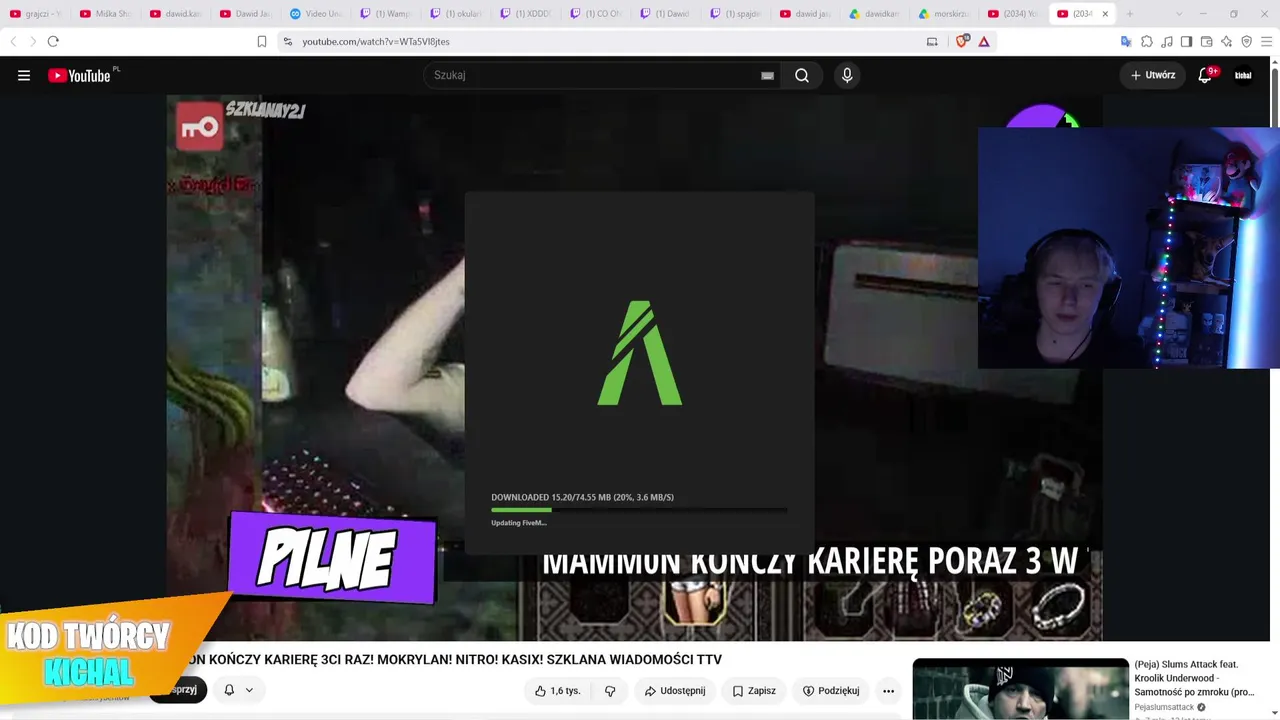Click the Udostępnij share button
The image size is (1280, 720).
[x=675, y=690]
